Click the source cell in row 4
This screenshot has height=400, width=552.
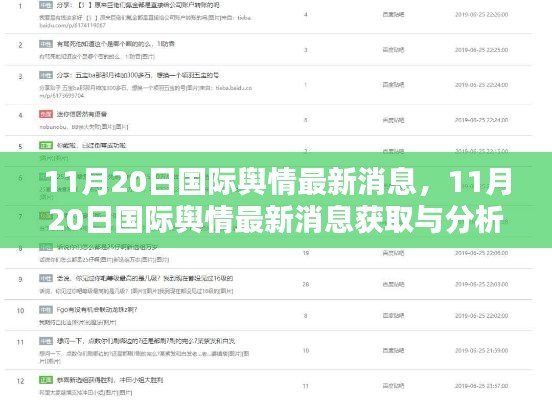pos(393,120)
